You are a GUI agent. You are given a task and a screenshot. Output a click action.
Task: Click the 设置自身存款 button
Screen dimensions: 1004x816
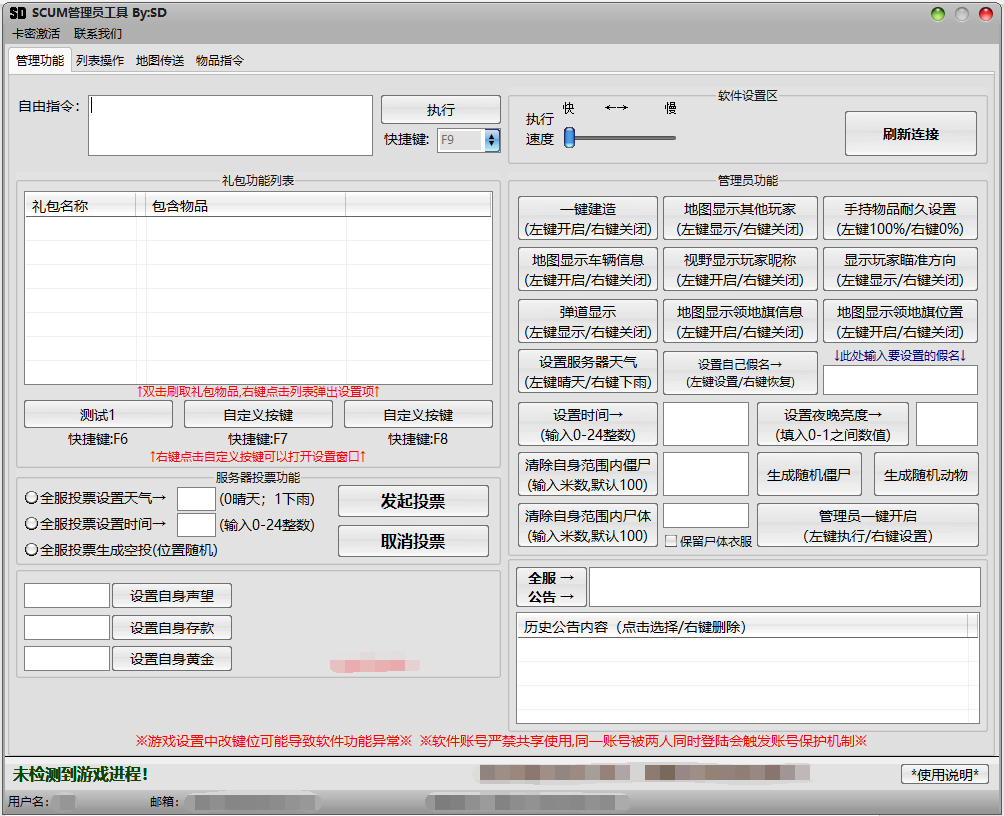click(172, 628)
